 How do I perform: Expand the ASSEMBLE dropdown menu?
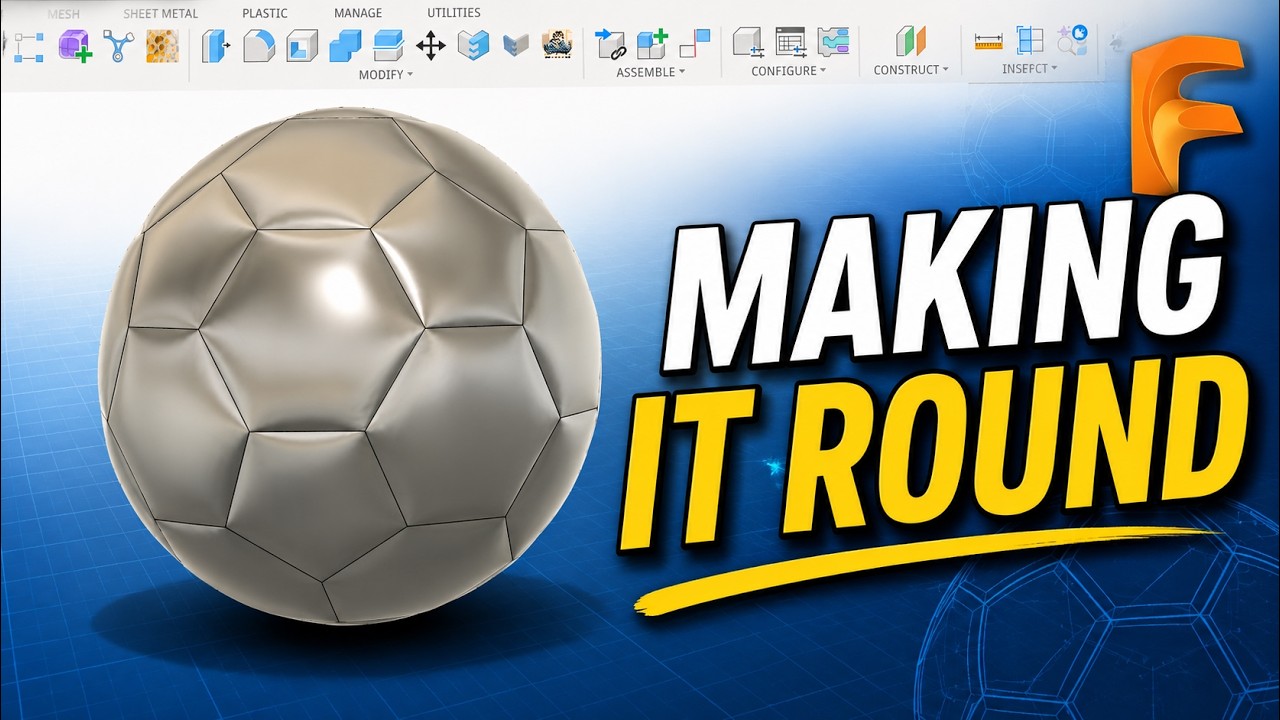tap(651, 72)
